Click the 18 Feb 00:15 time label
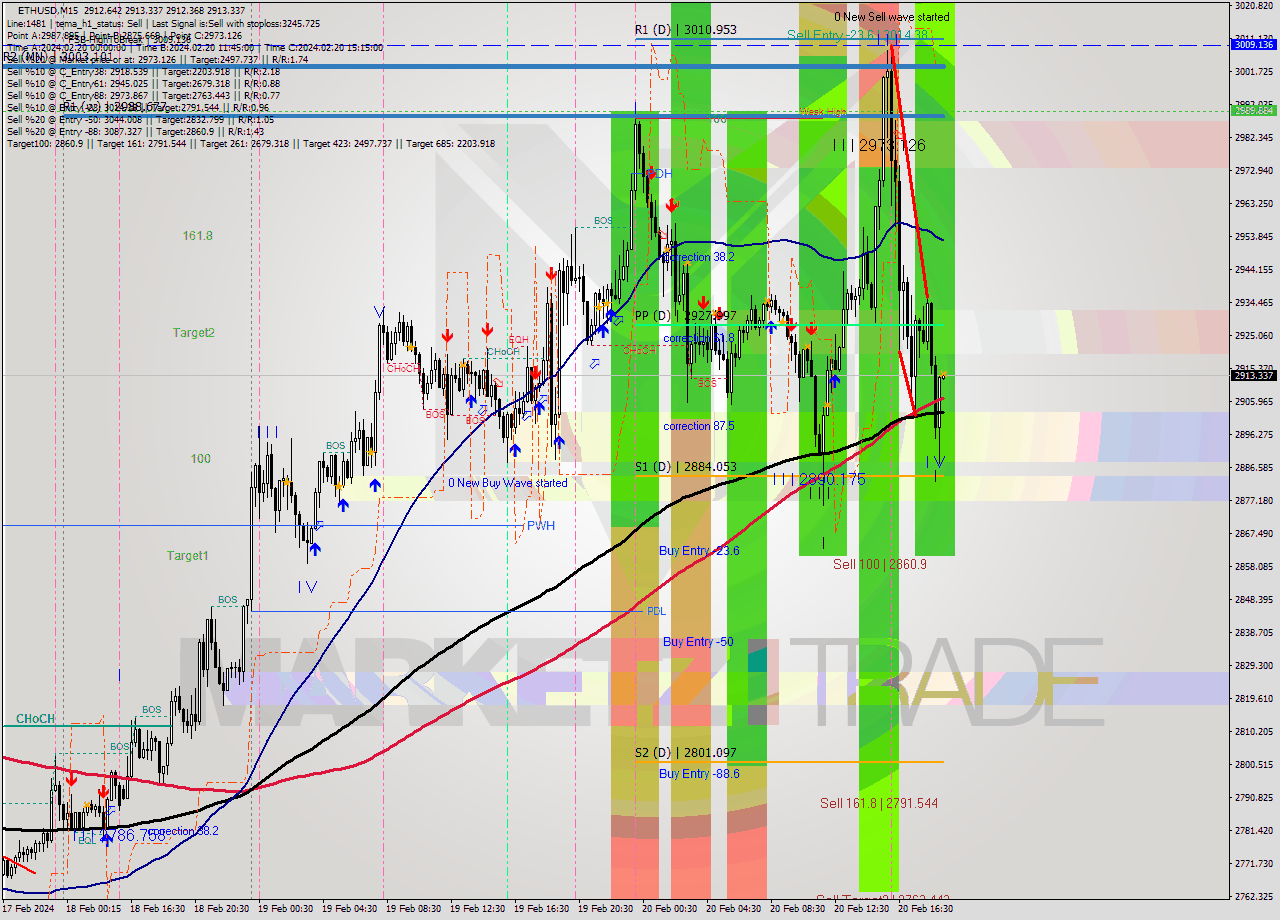This screenshot has width=1280, height=920. [x=93, y=909]
